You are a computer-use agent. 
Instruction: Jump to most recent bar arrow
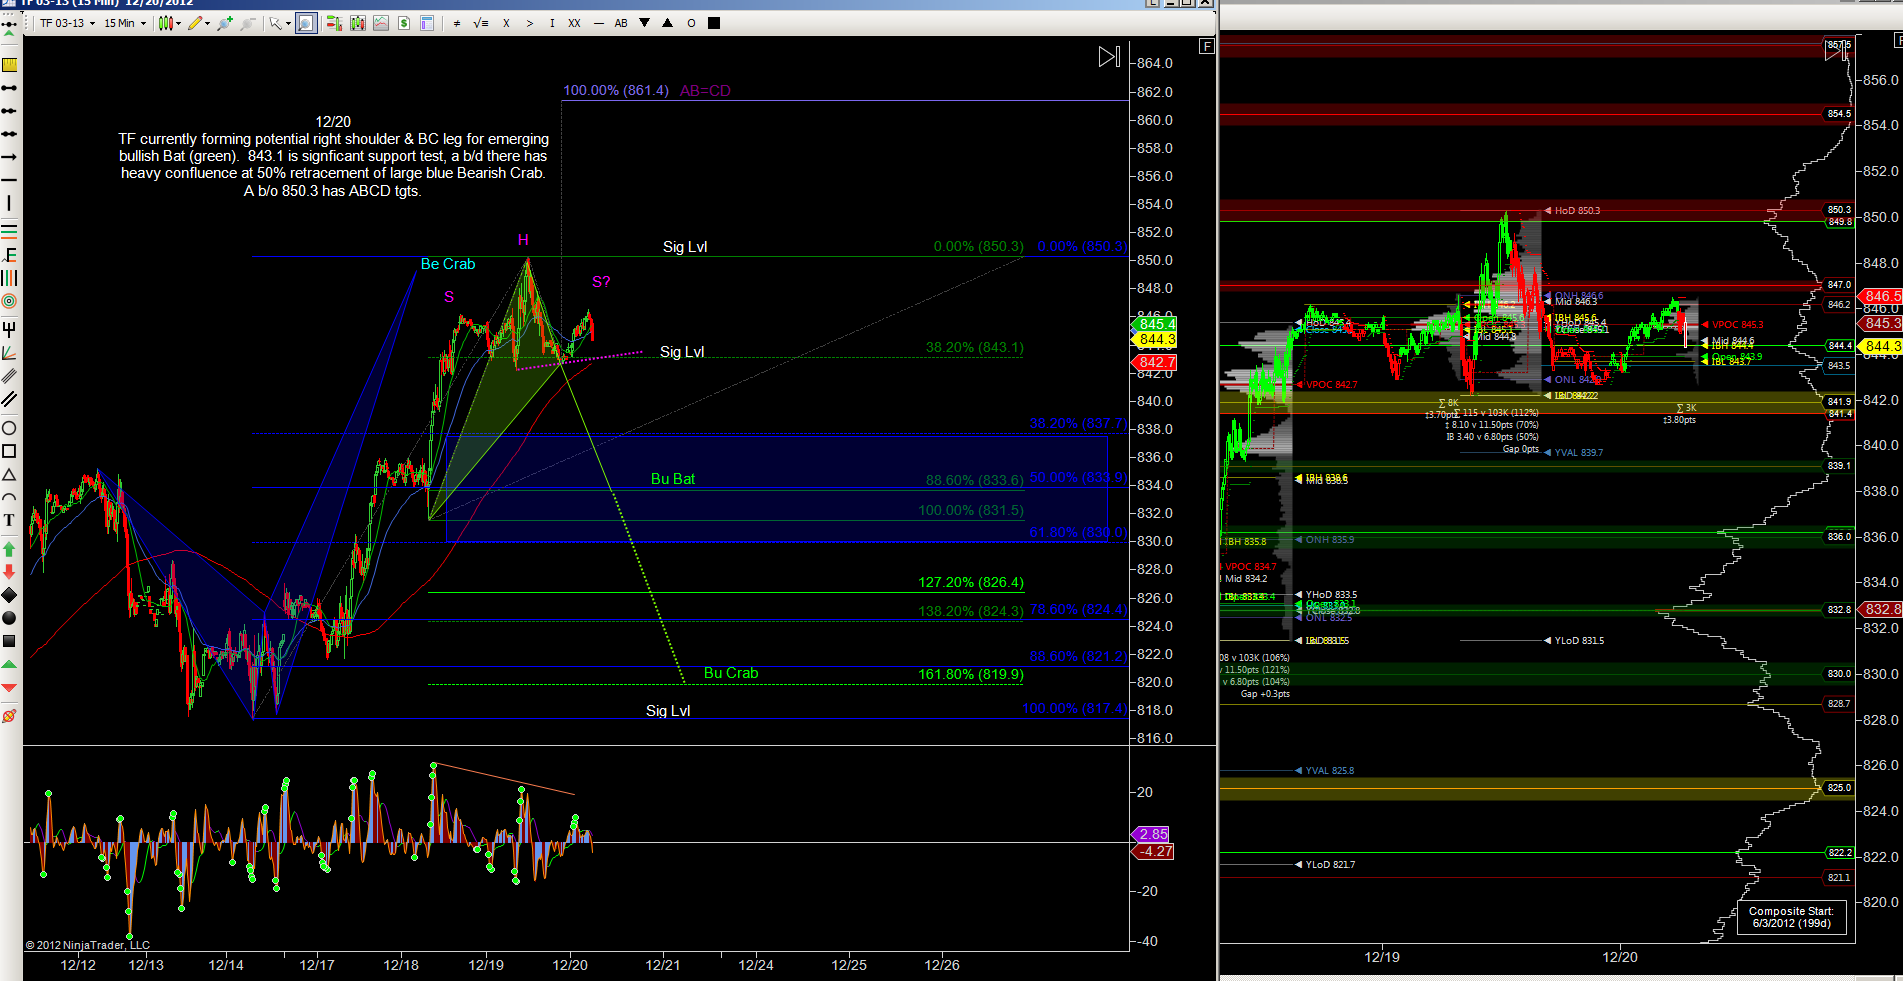(1109, 57)
